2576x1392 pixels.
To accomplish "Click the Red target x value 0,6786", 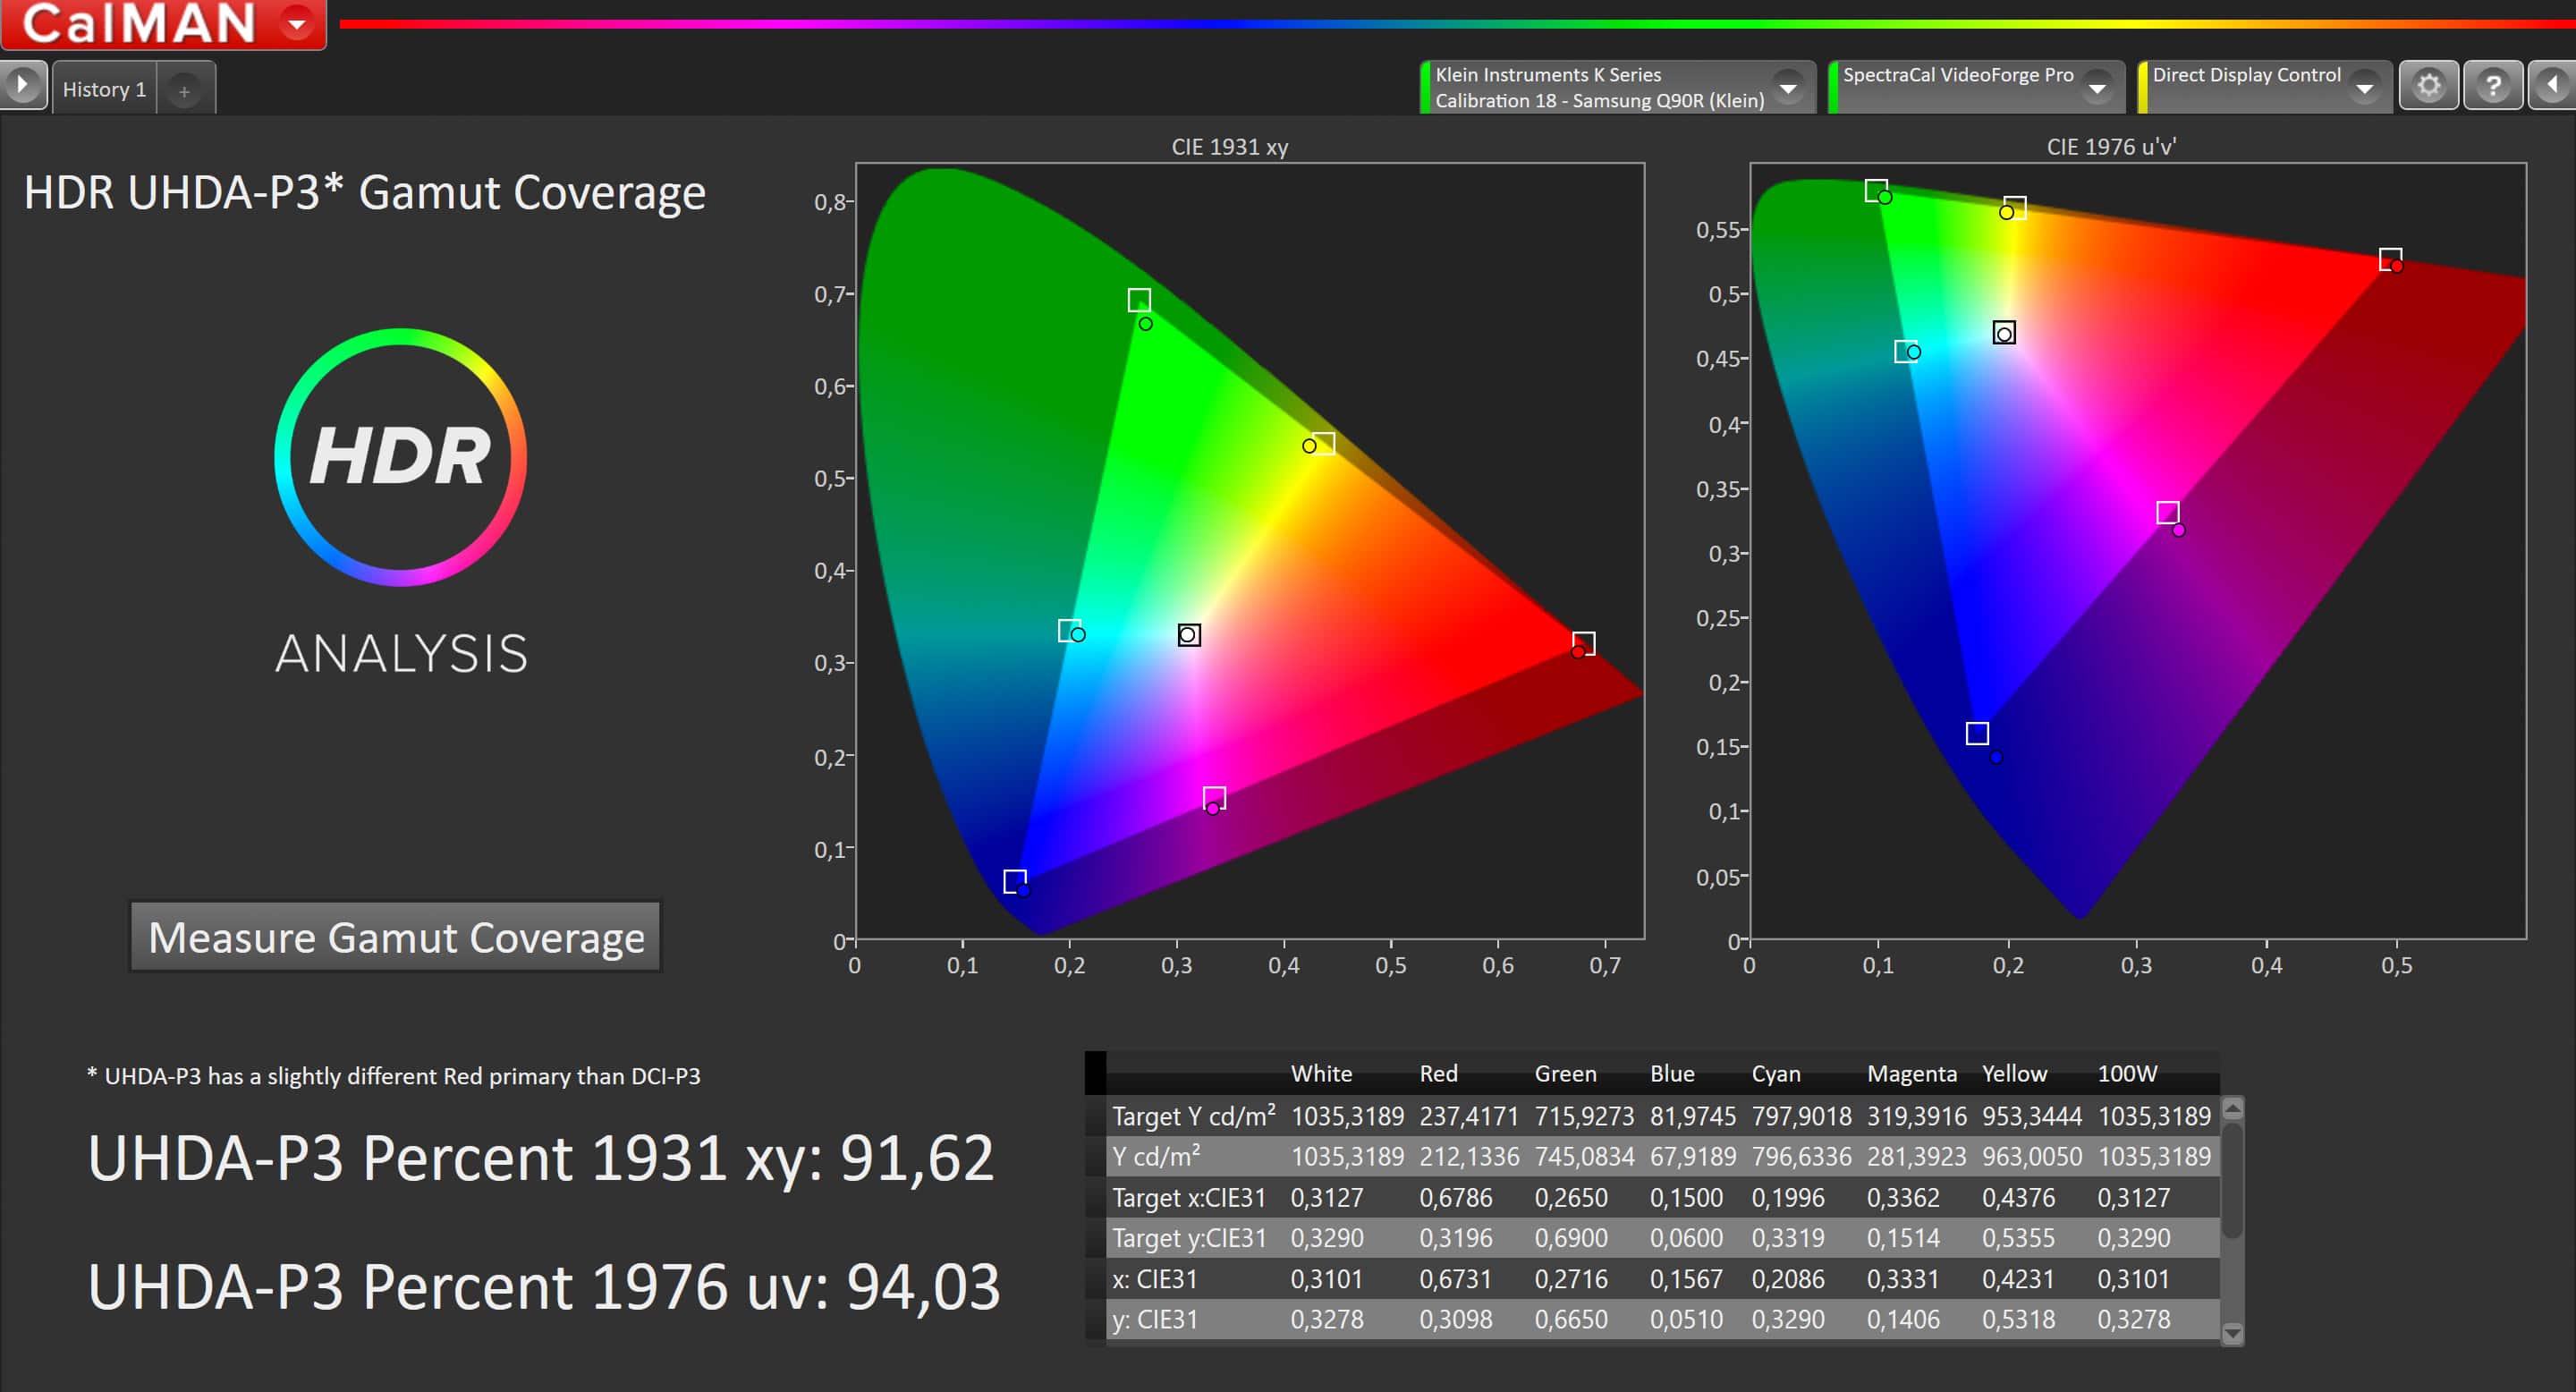I will (x=1455, y=1197).
